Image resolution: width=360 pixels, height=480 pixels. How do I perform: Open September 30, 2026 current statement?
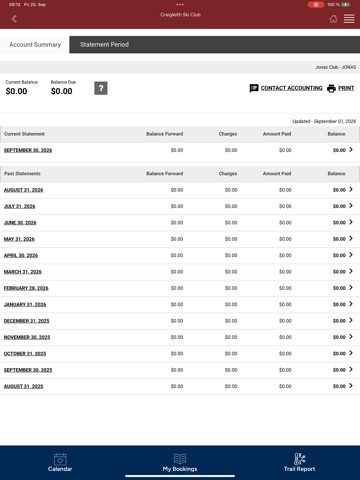[28, 150]
